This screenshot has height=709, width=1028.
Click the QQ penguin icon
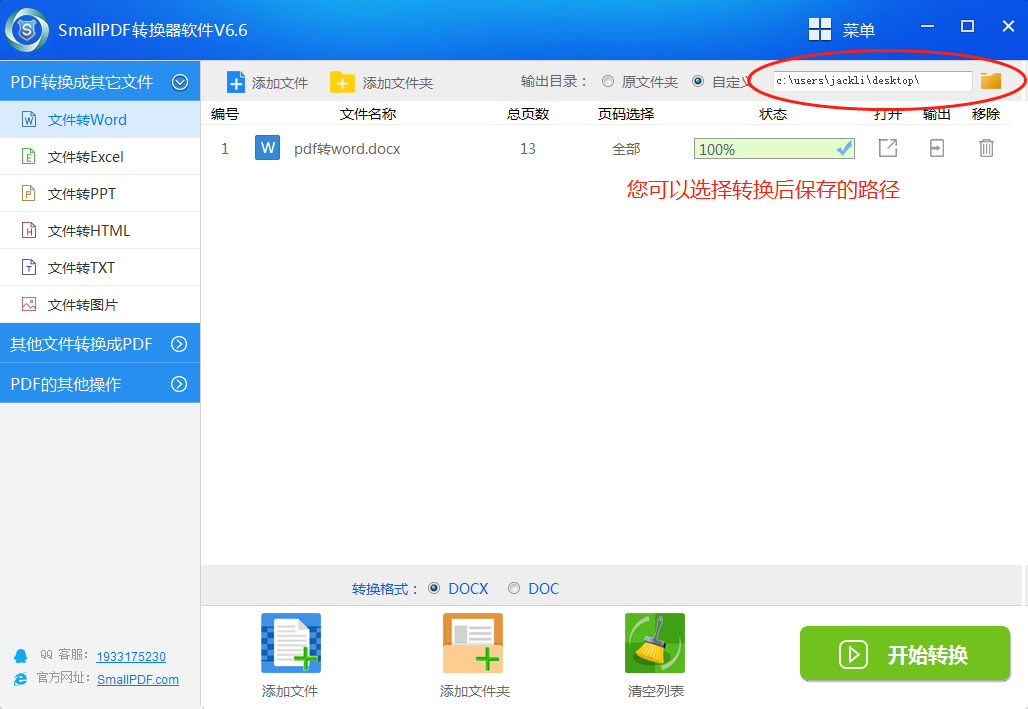pyautogui.click(x=20, y=656)
